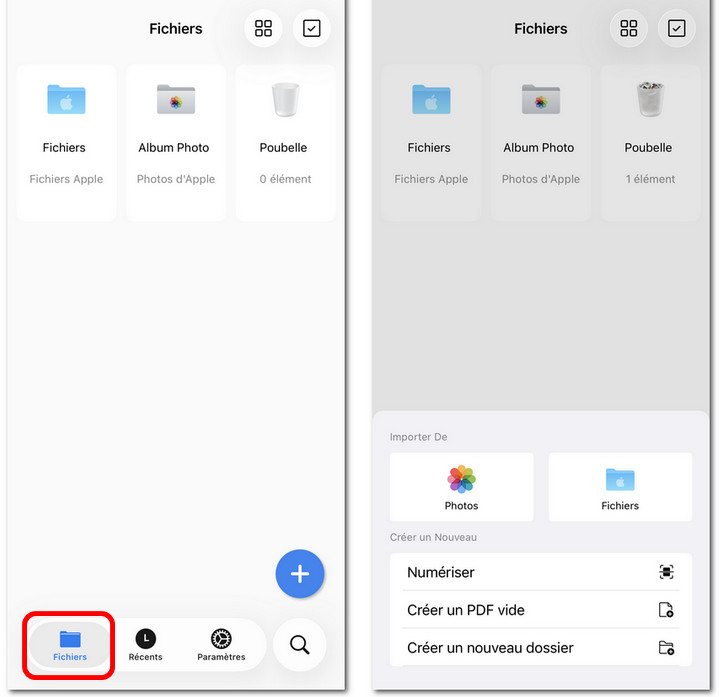Image resolution: width=719 pixels, height=697 pixels.
Task: Open Album Photo folder in left screen
Action: (x=176, y=143)
